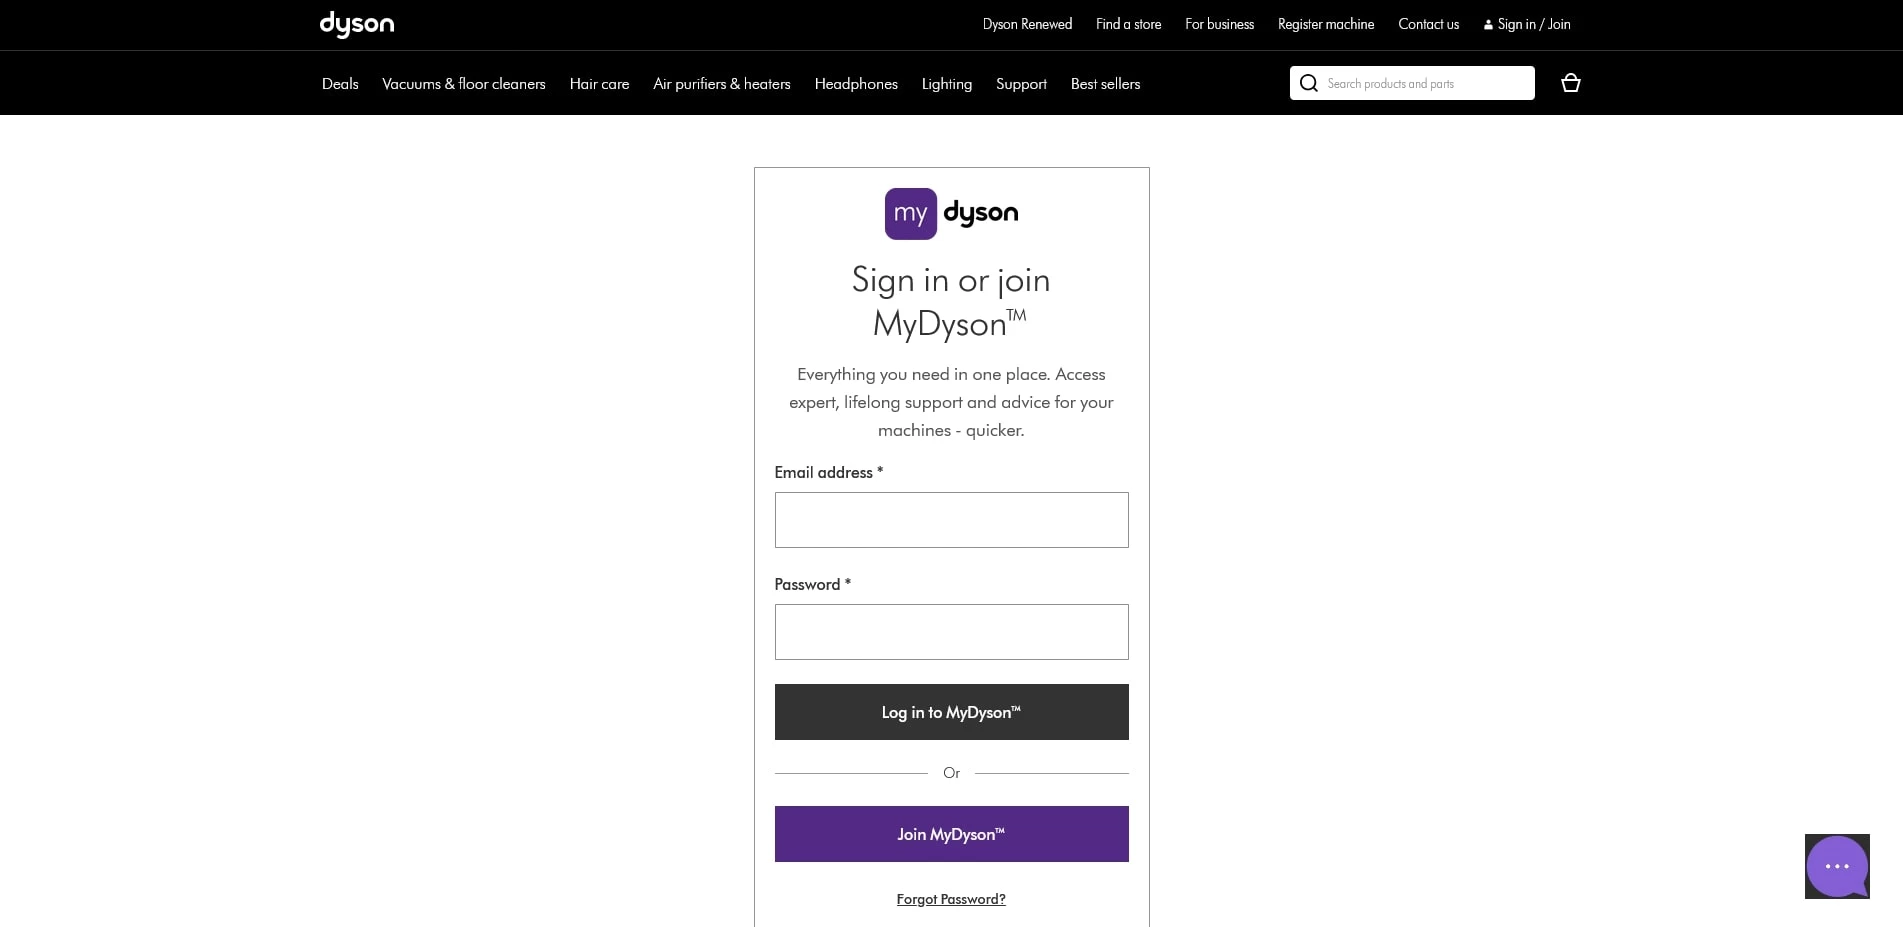
Task: Click Find a store
Action: [x=1128, y=24]
